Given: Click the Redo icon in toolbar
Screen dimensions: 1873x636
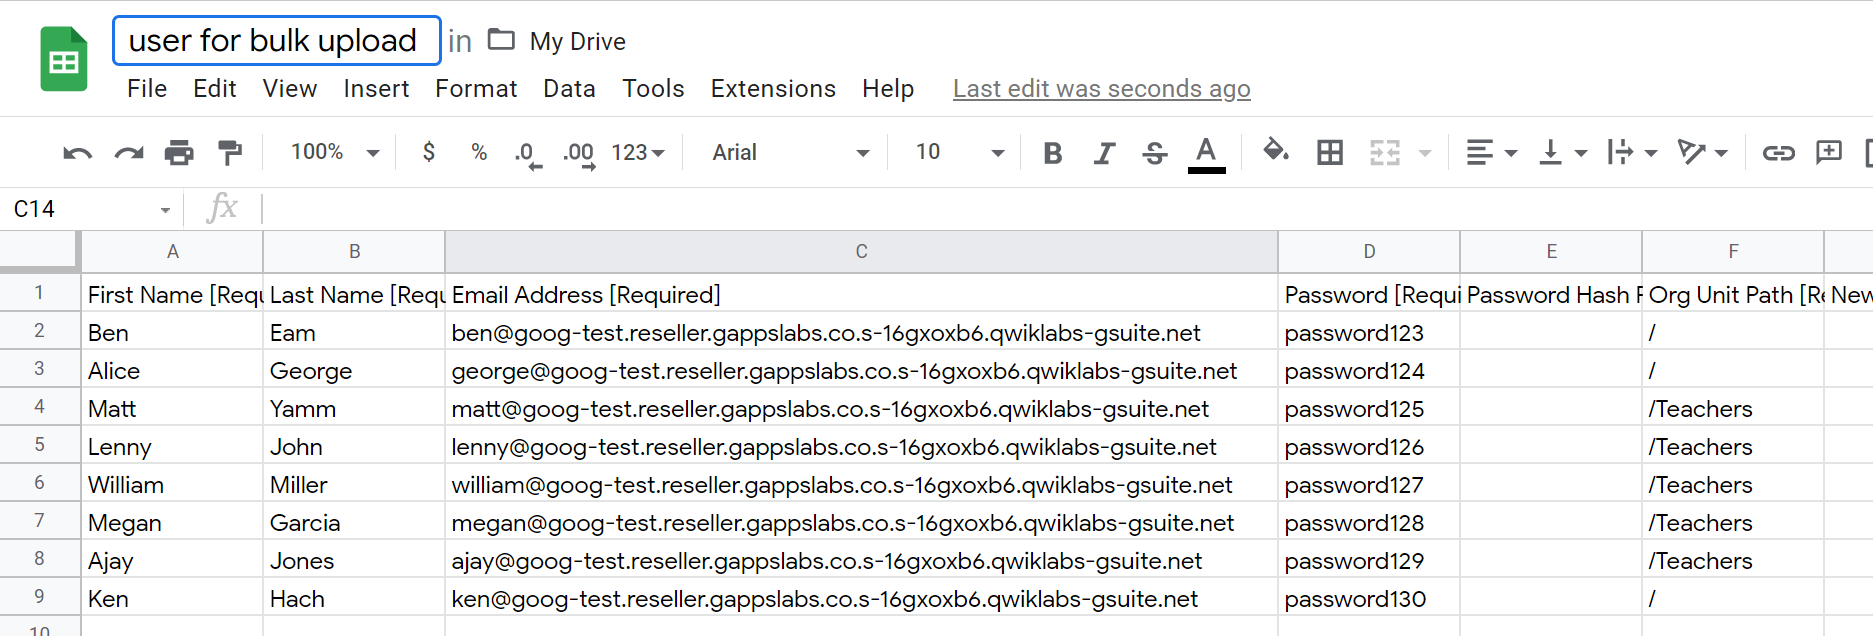Looking at the screenshot, I should pos(129,153).
